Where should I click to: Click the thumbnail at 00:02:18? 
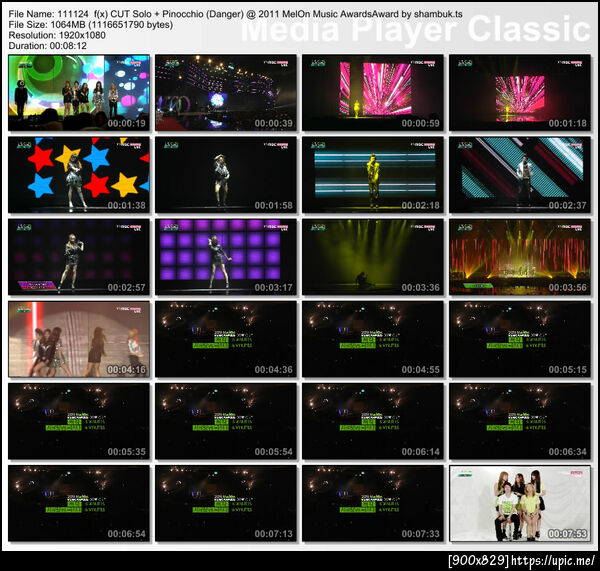coord(373,175)
